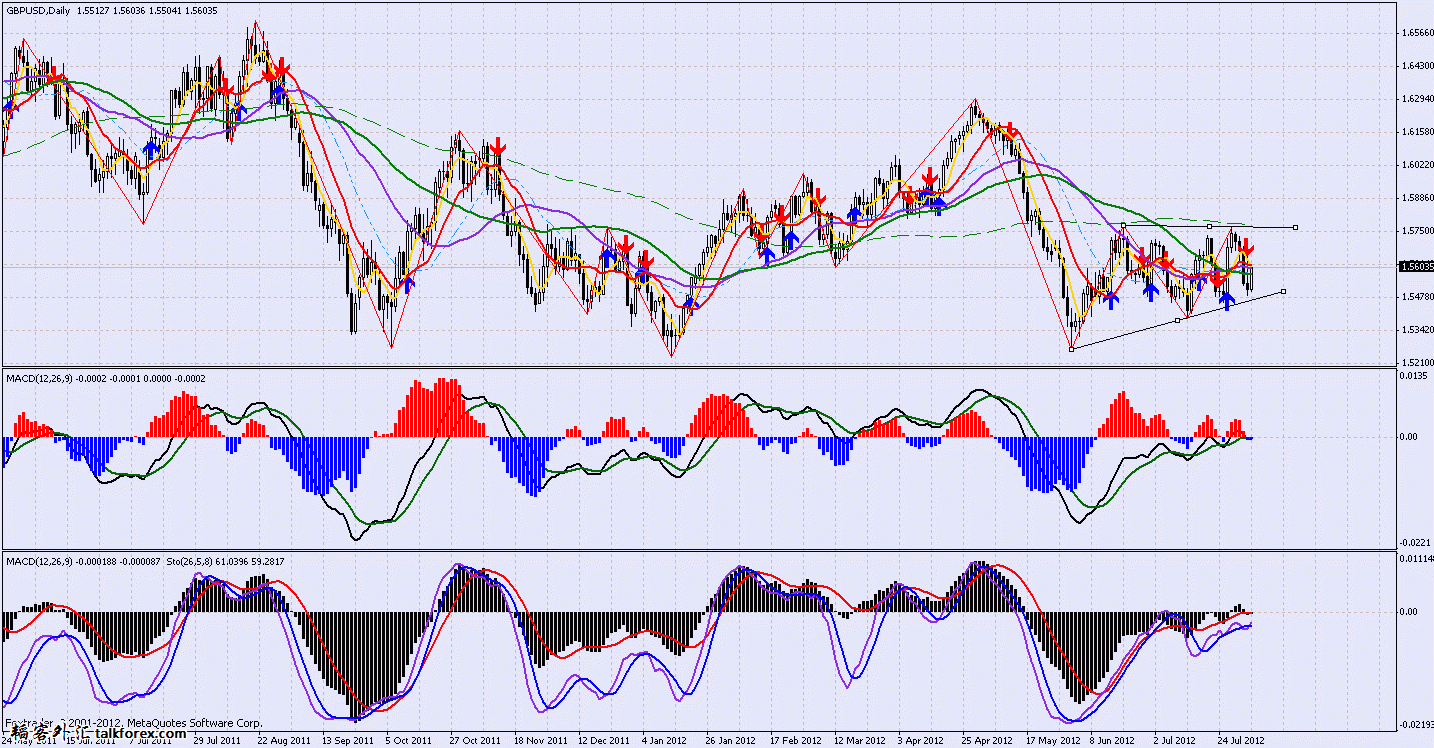Viewport: 1434px width, 748px height.
Task: Click the 26 Jan 2012 date label
Action: (x=730, y=741)
